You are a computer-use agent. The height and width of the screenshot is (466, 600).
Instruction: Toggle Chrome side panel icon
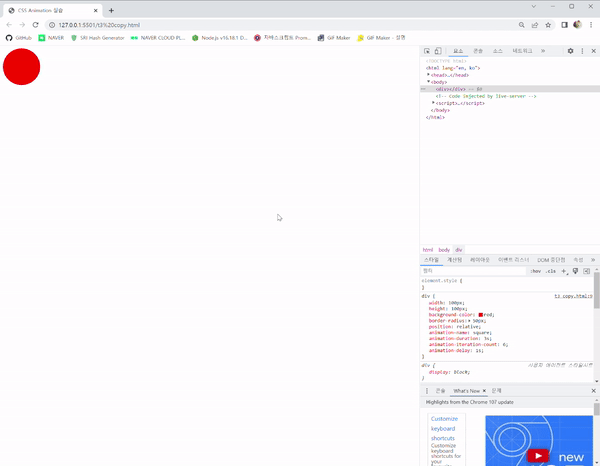click(x=564, y=25)
